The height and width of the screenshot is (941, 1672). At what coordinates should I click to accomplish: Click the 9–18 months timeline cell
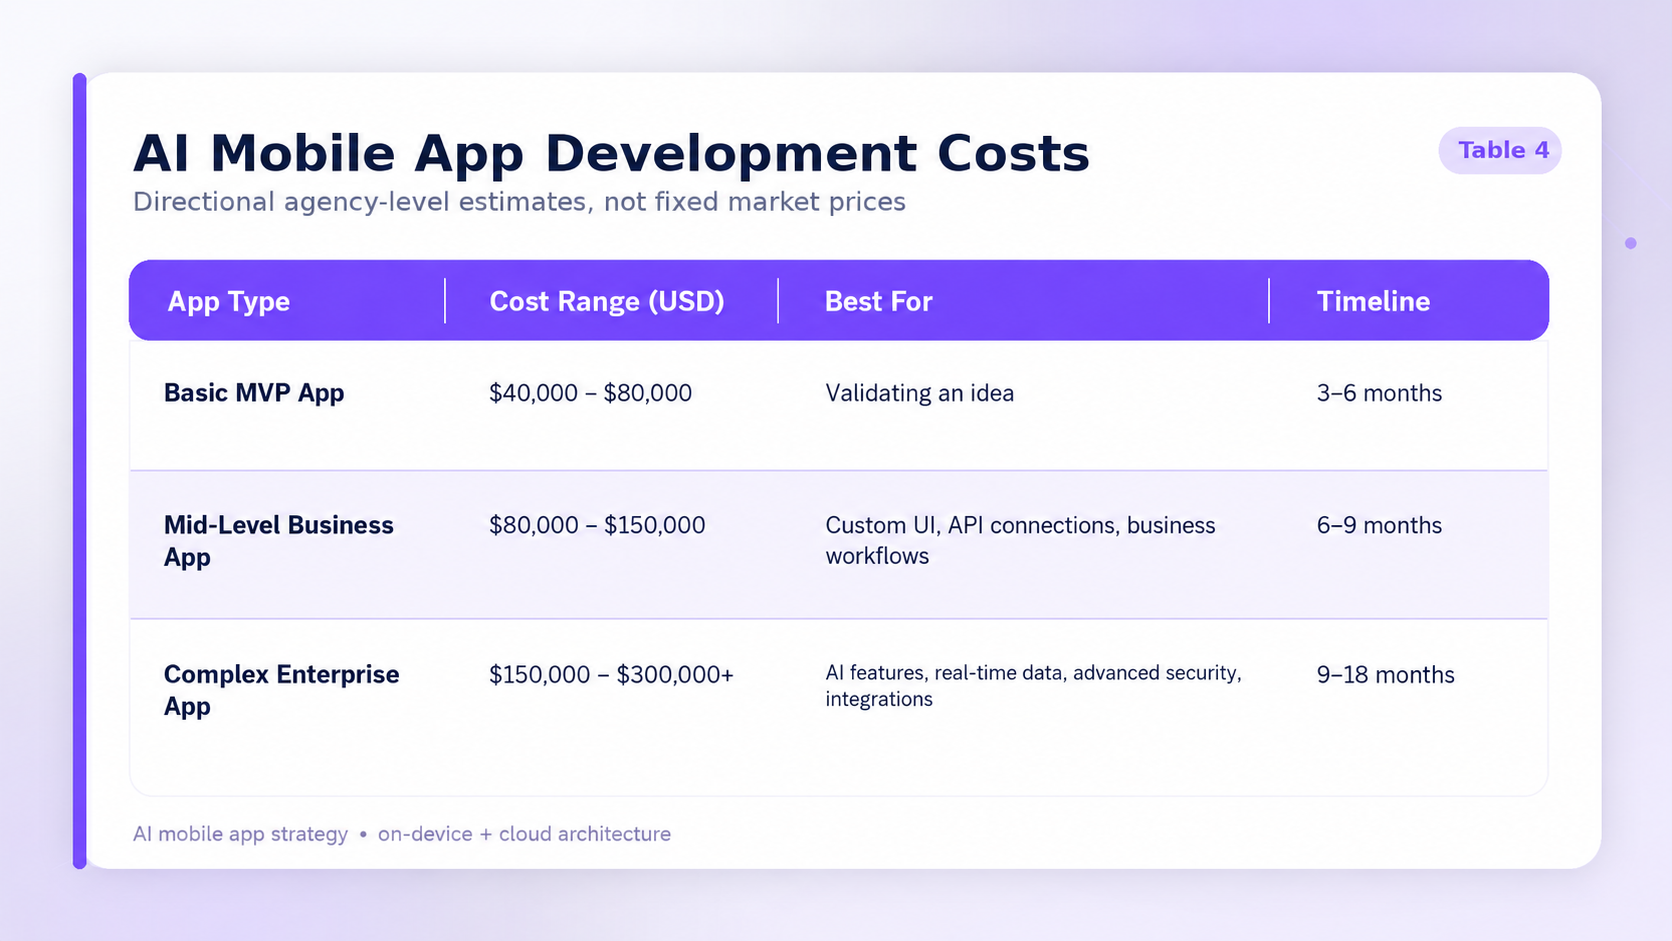[1385, 675]
